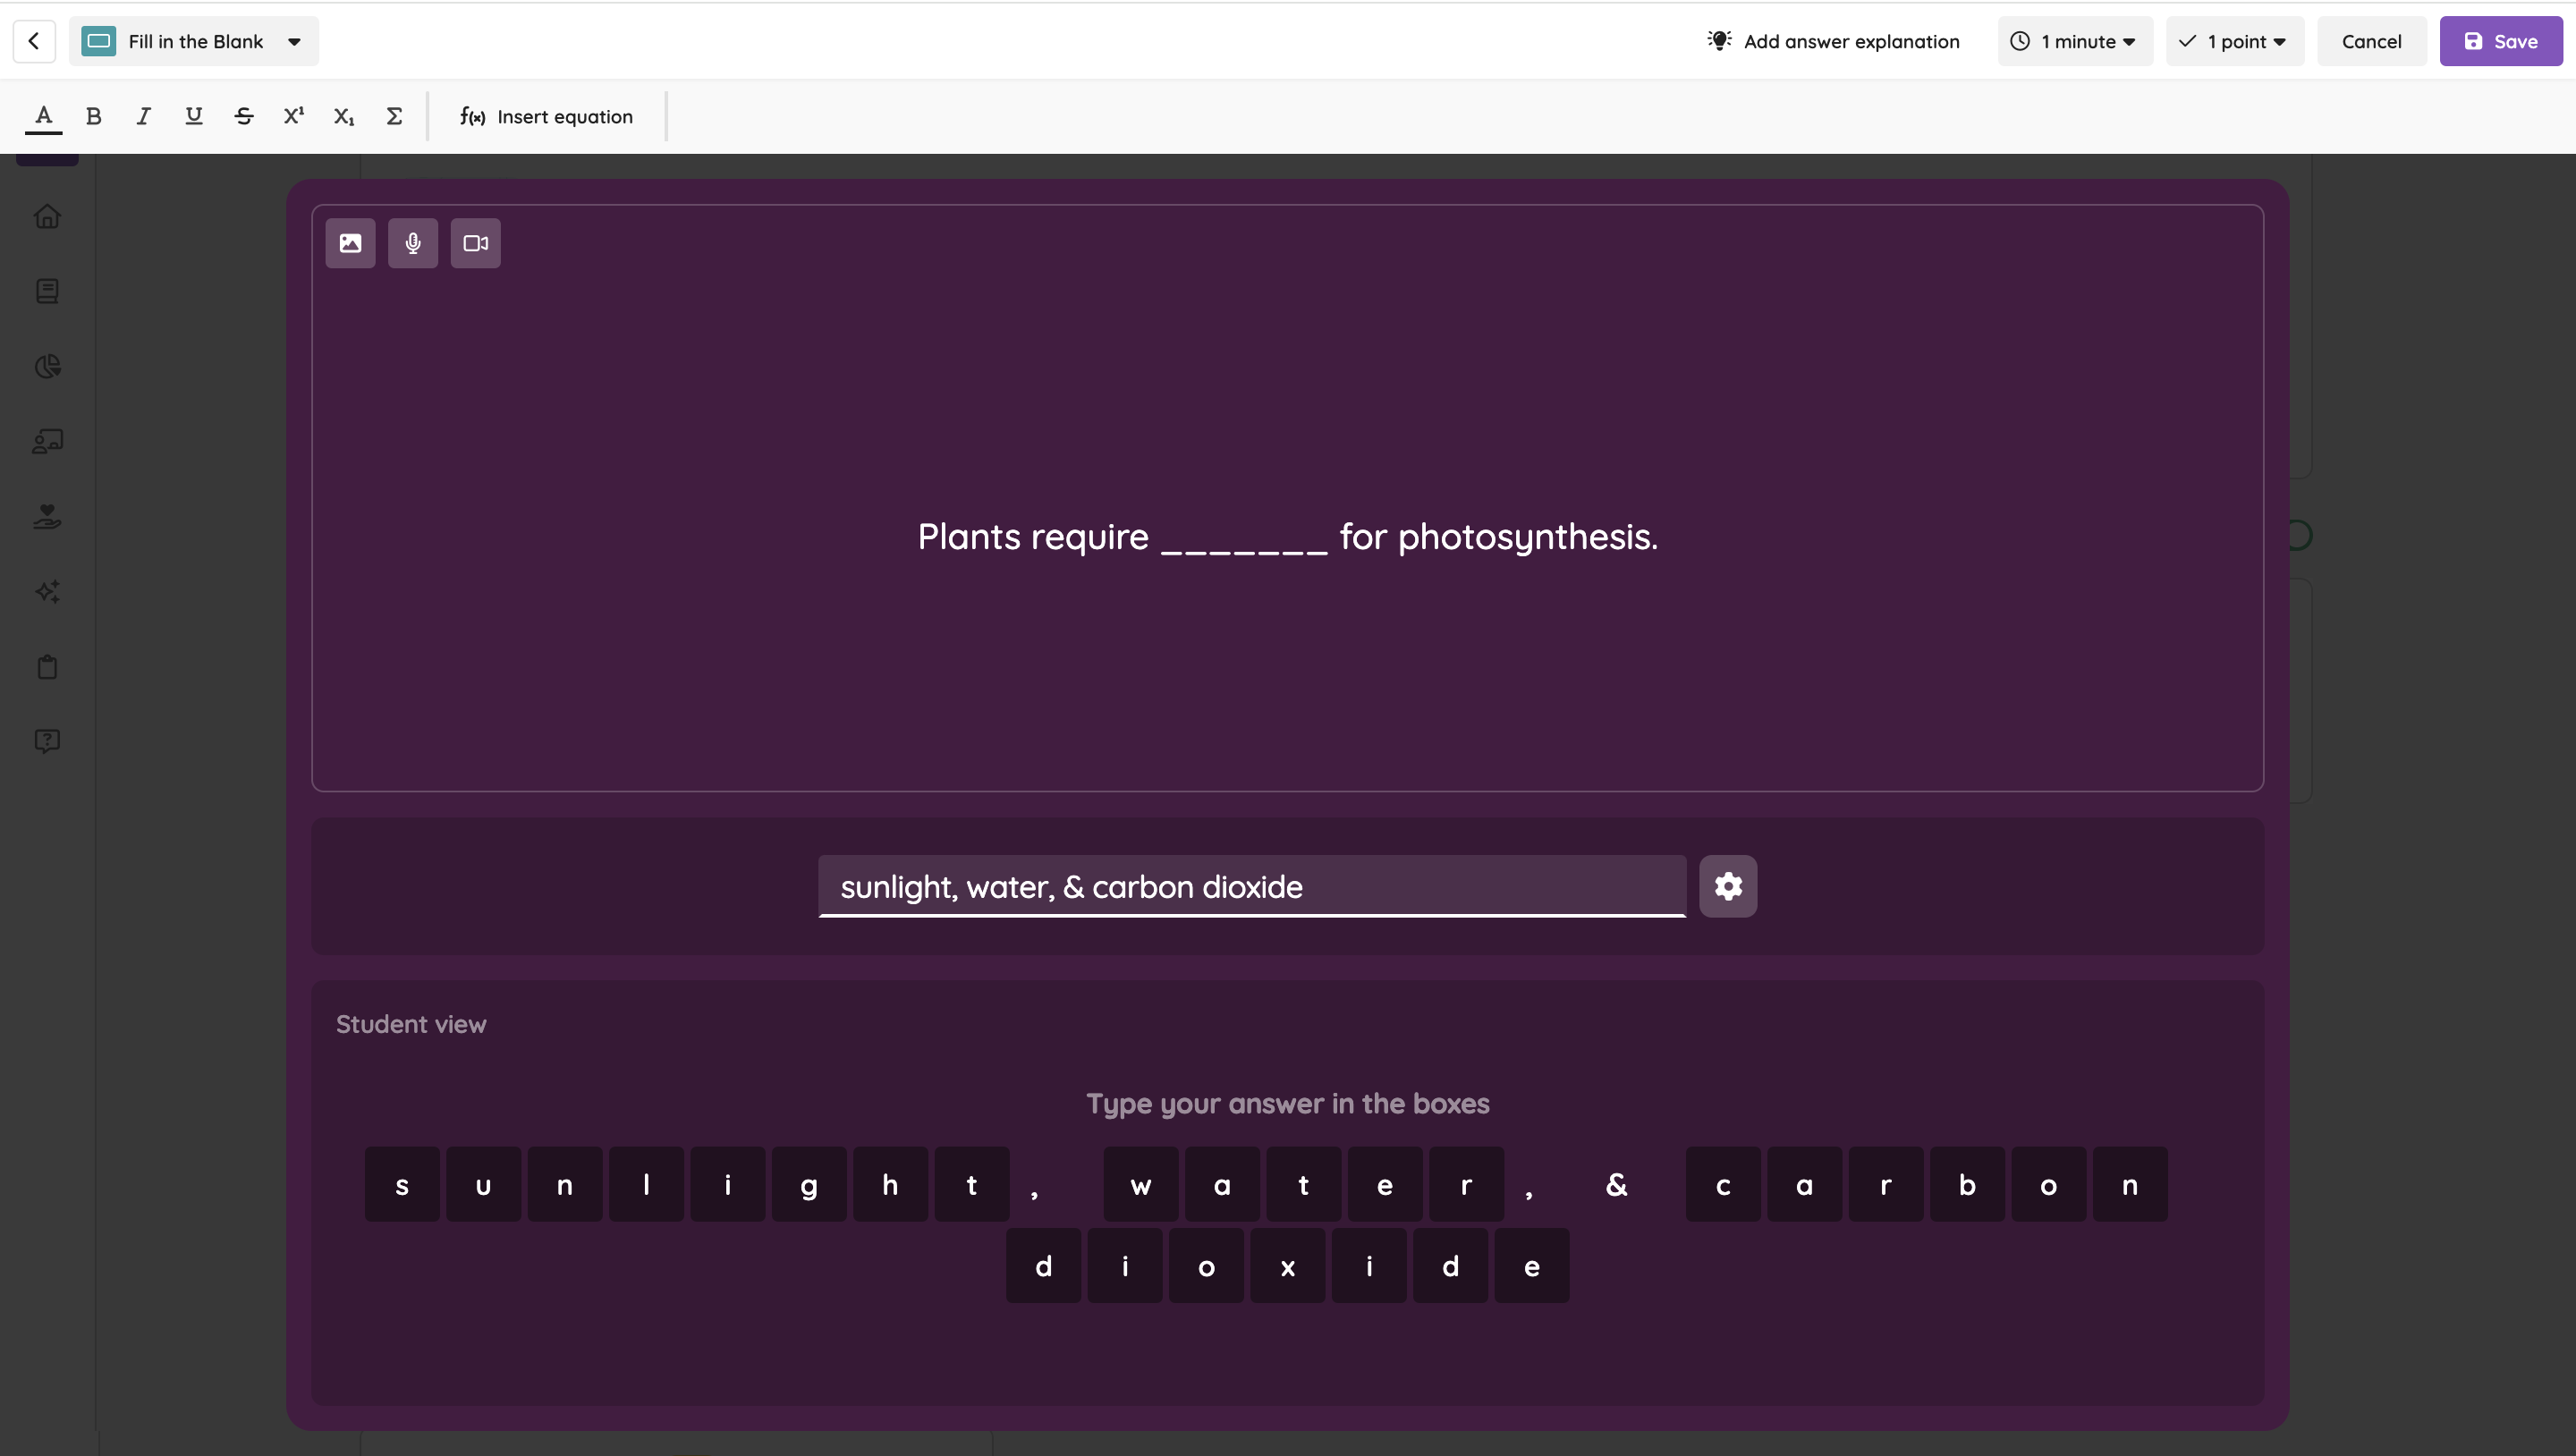Apply superscript formatting
This screenshot has width=2576, height=1456.
pyautogui.click(x=294, y=116)
